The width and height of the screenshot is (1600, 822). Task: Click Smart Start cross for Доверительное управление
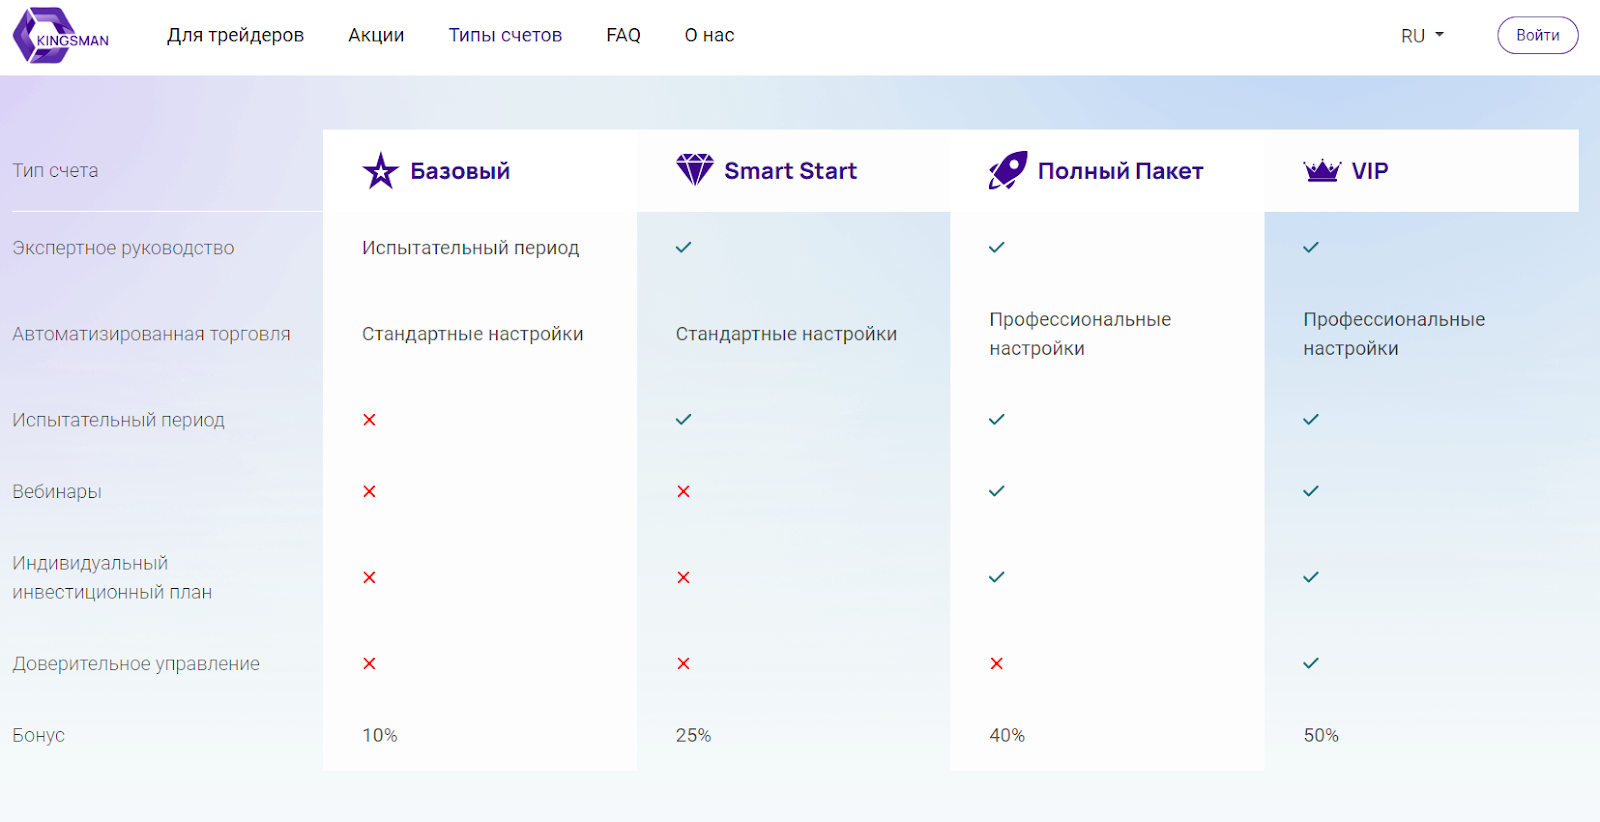[x=683, y=664]
